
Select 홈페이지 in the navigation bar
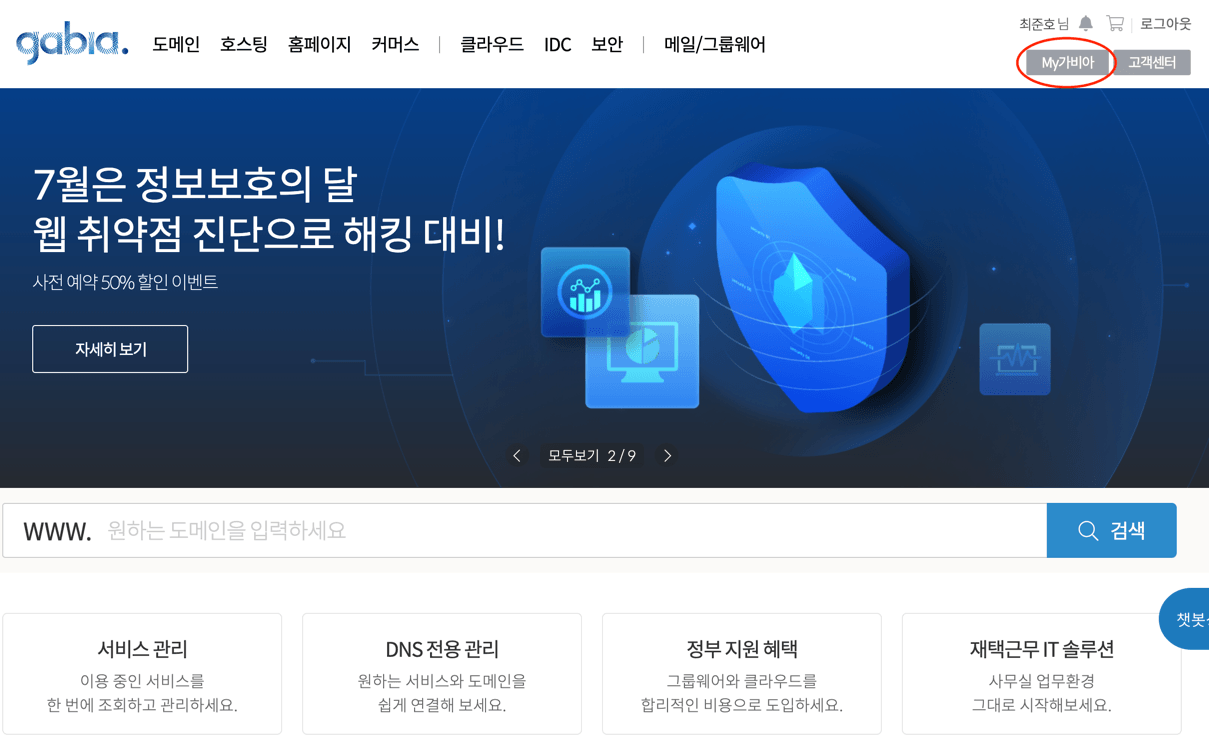319,45
